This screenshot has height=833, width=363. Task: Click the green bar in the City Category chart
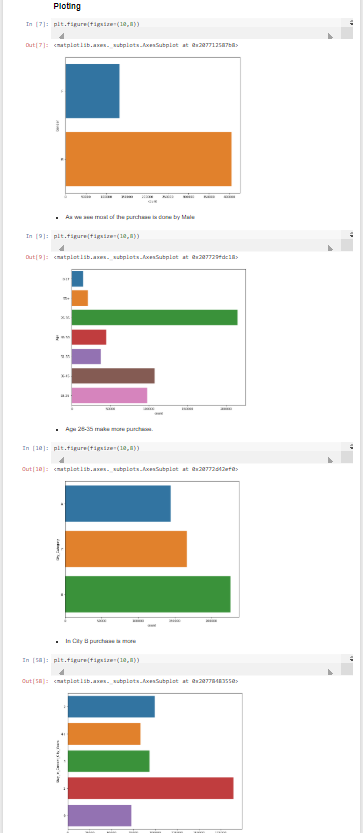click(148, 594)
